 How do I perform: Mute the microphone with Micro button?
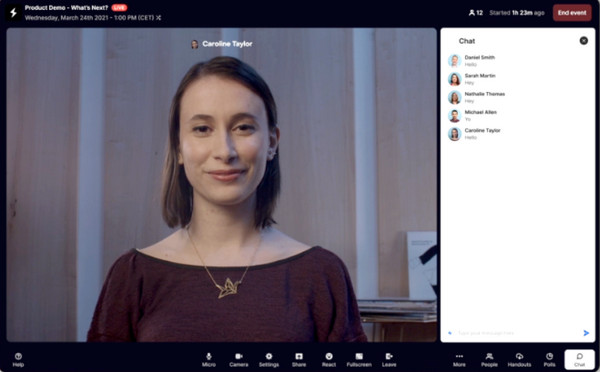209,360
